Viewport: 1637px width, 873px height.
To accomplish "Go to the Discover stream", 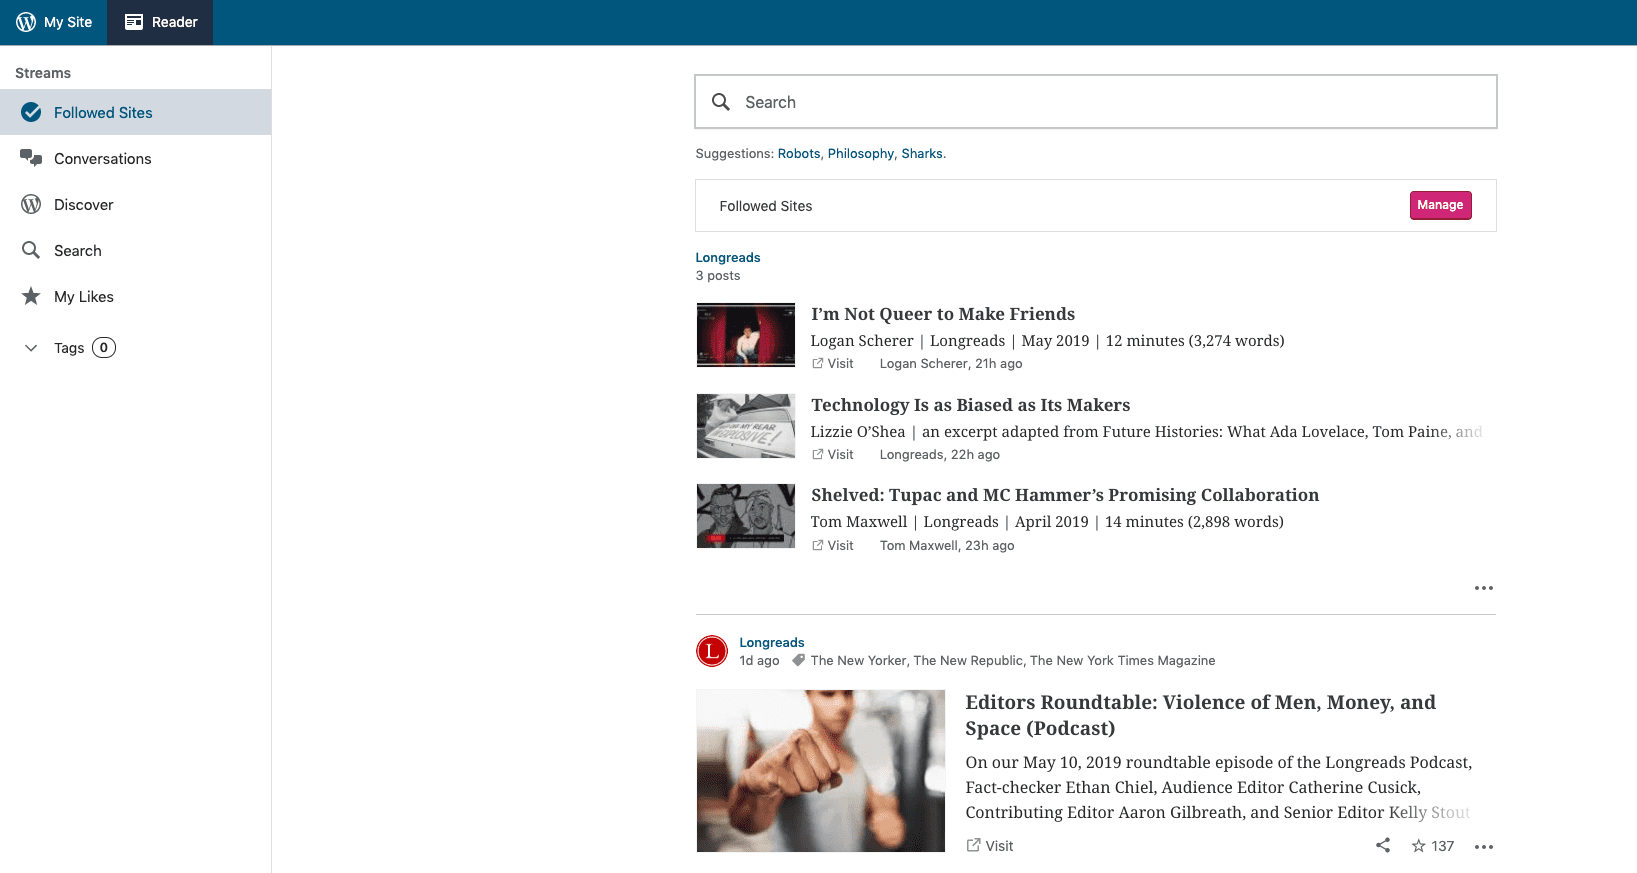I will point(135,204).
